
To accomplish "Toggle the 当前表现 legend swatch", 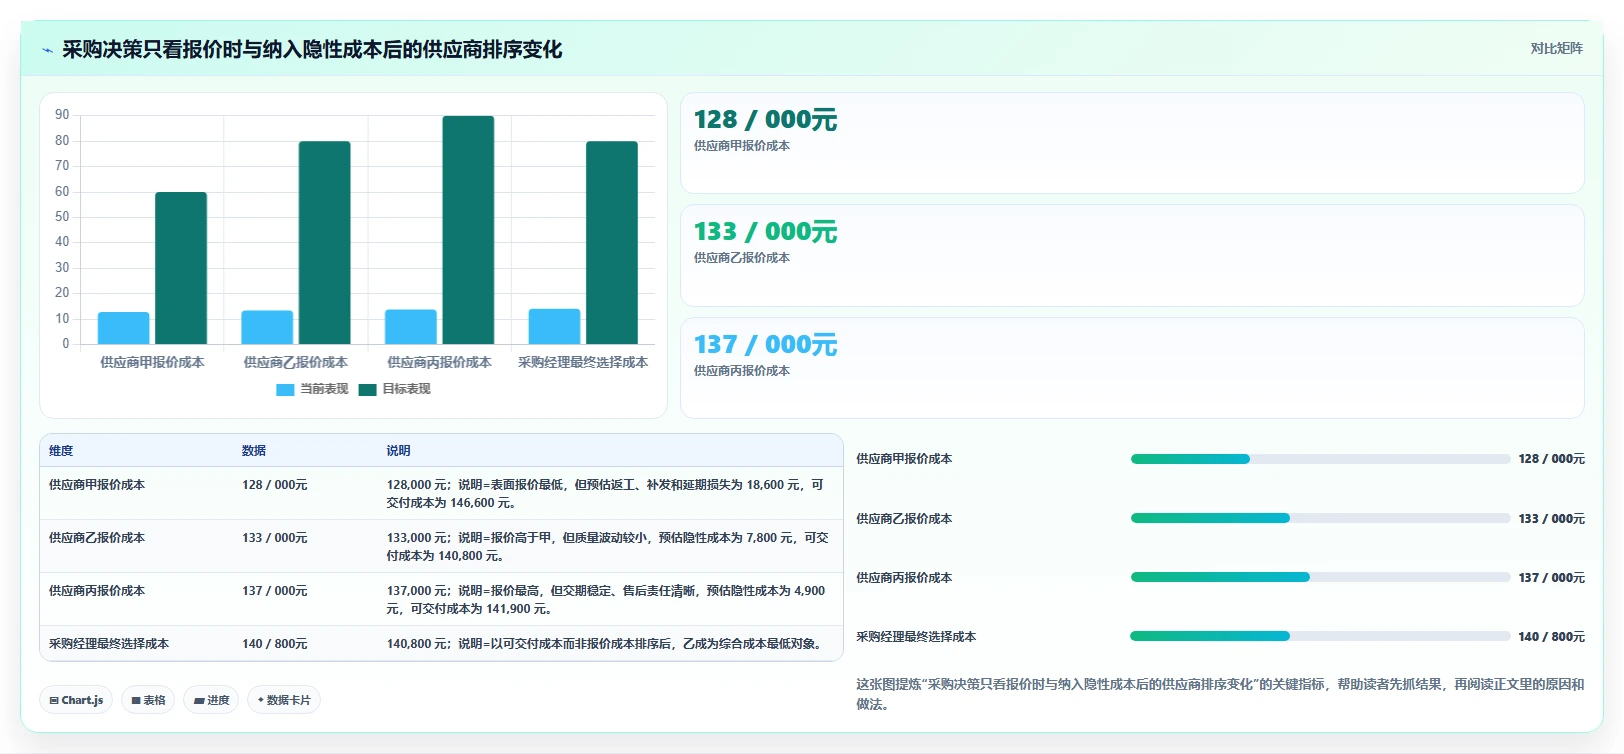I will click(285, 390).
